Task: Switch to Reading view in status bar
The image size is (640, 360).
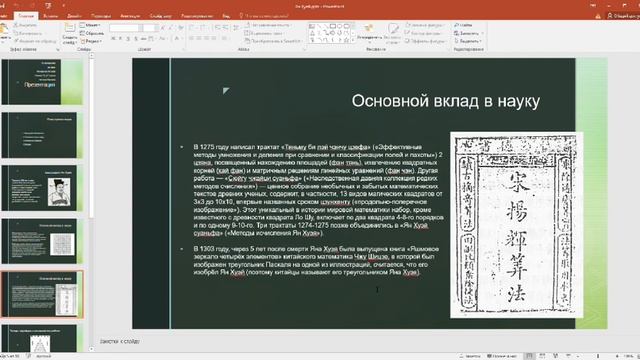Action: [x=555, y=356]
